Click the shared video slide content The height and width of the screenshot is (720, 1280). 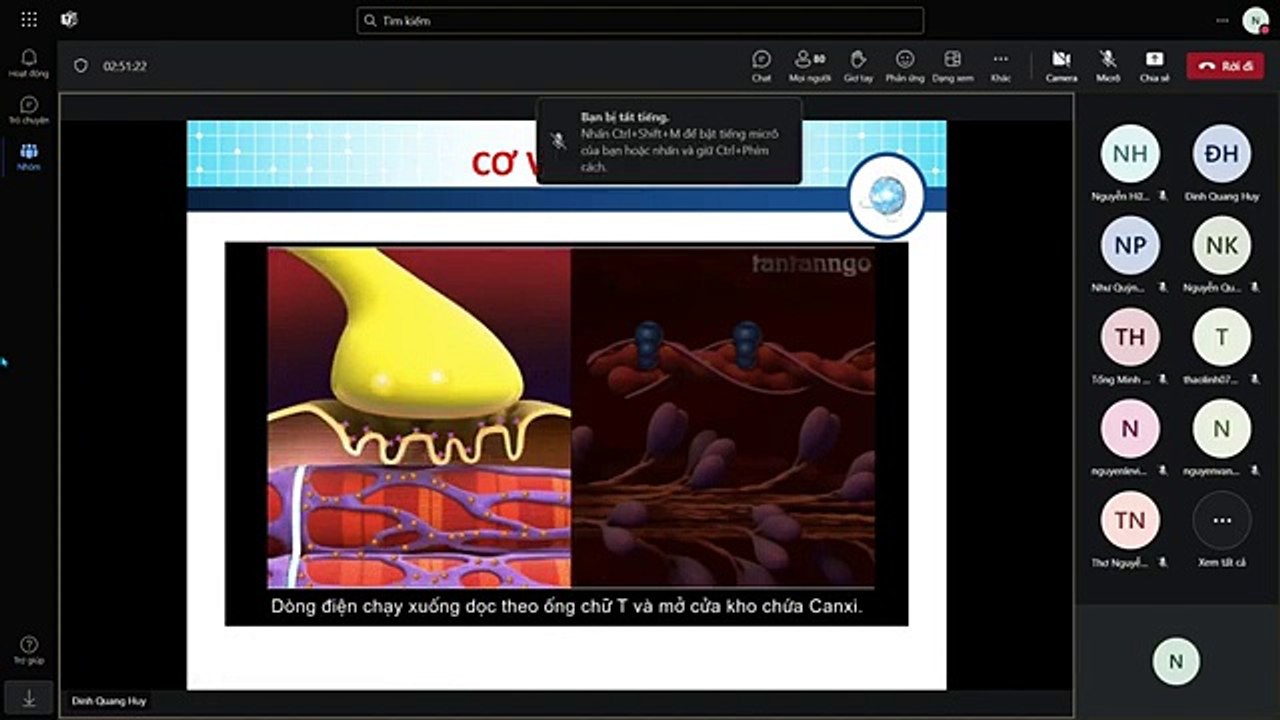point(566,433)
